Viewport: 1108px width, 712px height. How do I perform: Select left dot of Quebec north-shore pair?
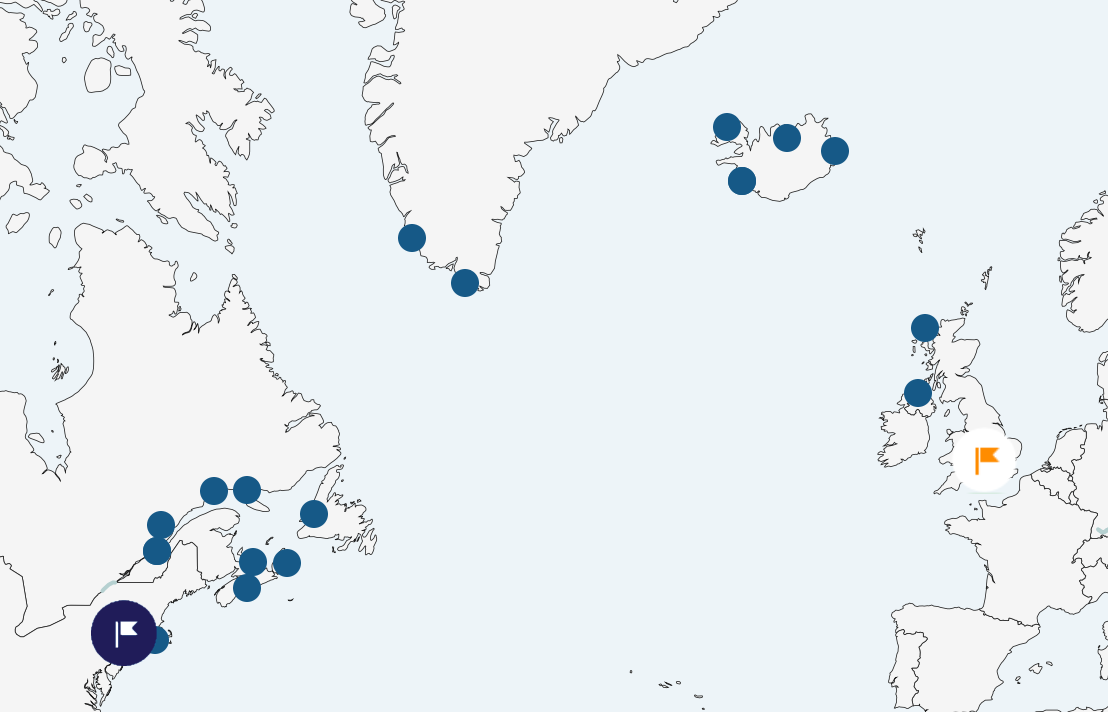214,491
